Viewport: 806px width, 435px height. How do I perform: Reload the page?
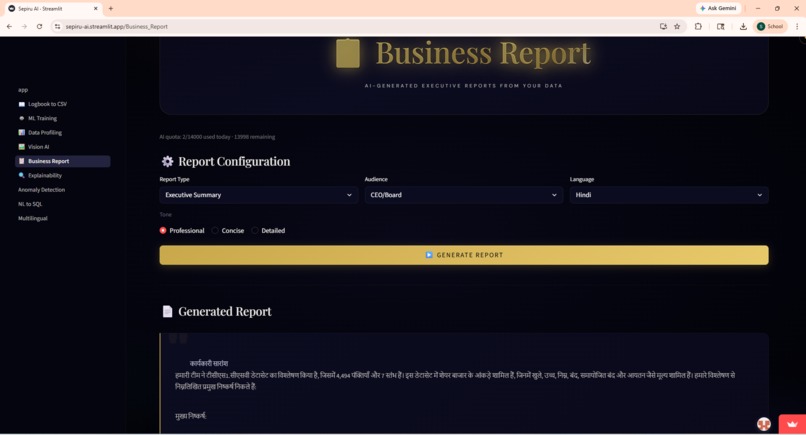(39, 26)
